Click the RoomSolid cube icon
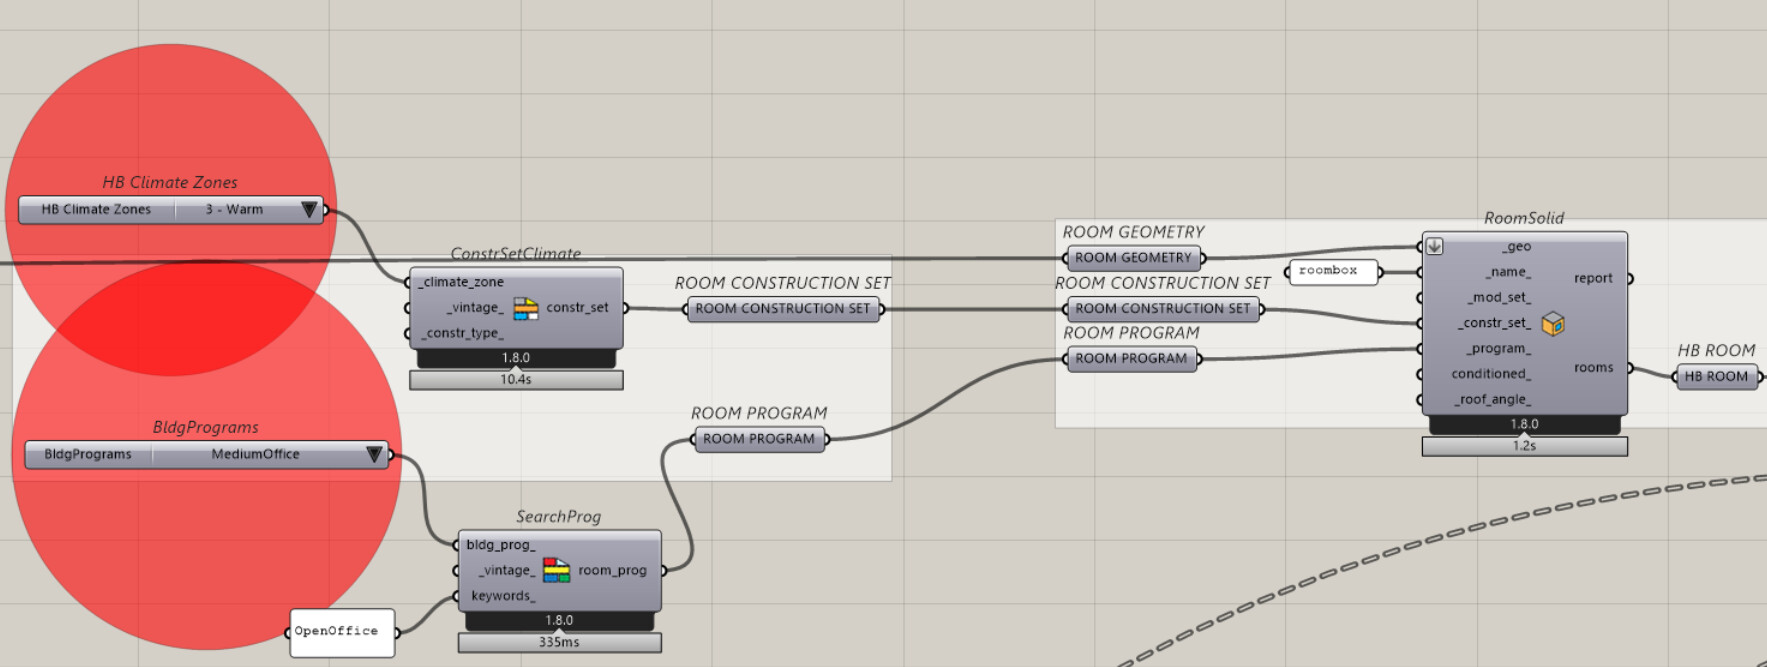Screen dimensions: 1767x667 click(x=1552, y=324)
